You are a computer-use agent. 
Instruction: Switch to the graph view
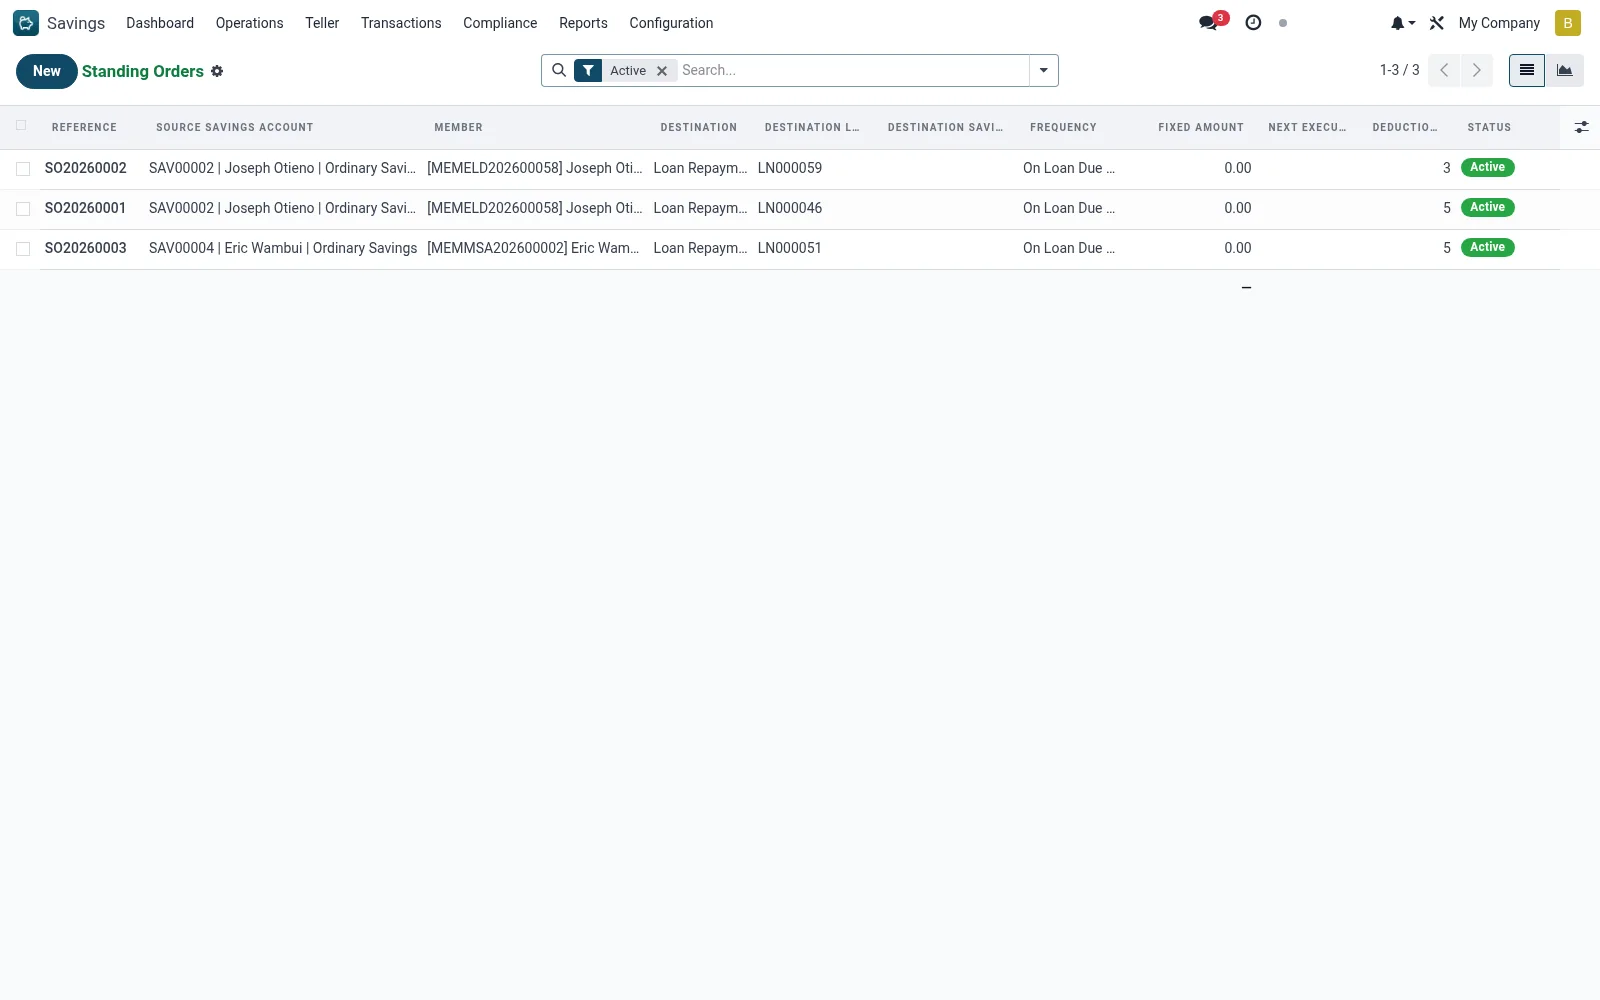tap(1565, 70)
